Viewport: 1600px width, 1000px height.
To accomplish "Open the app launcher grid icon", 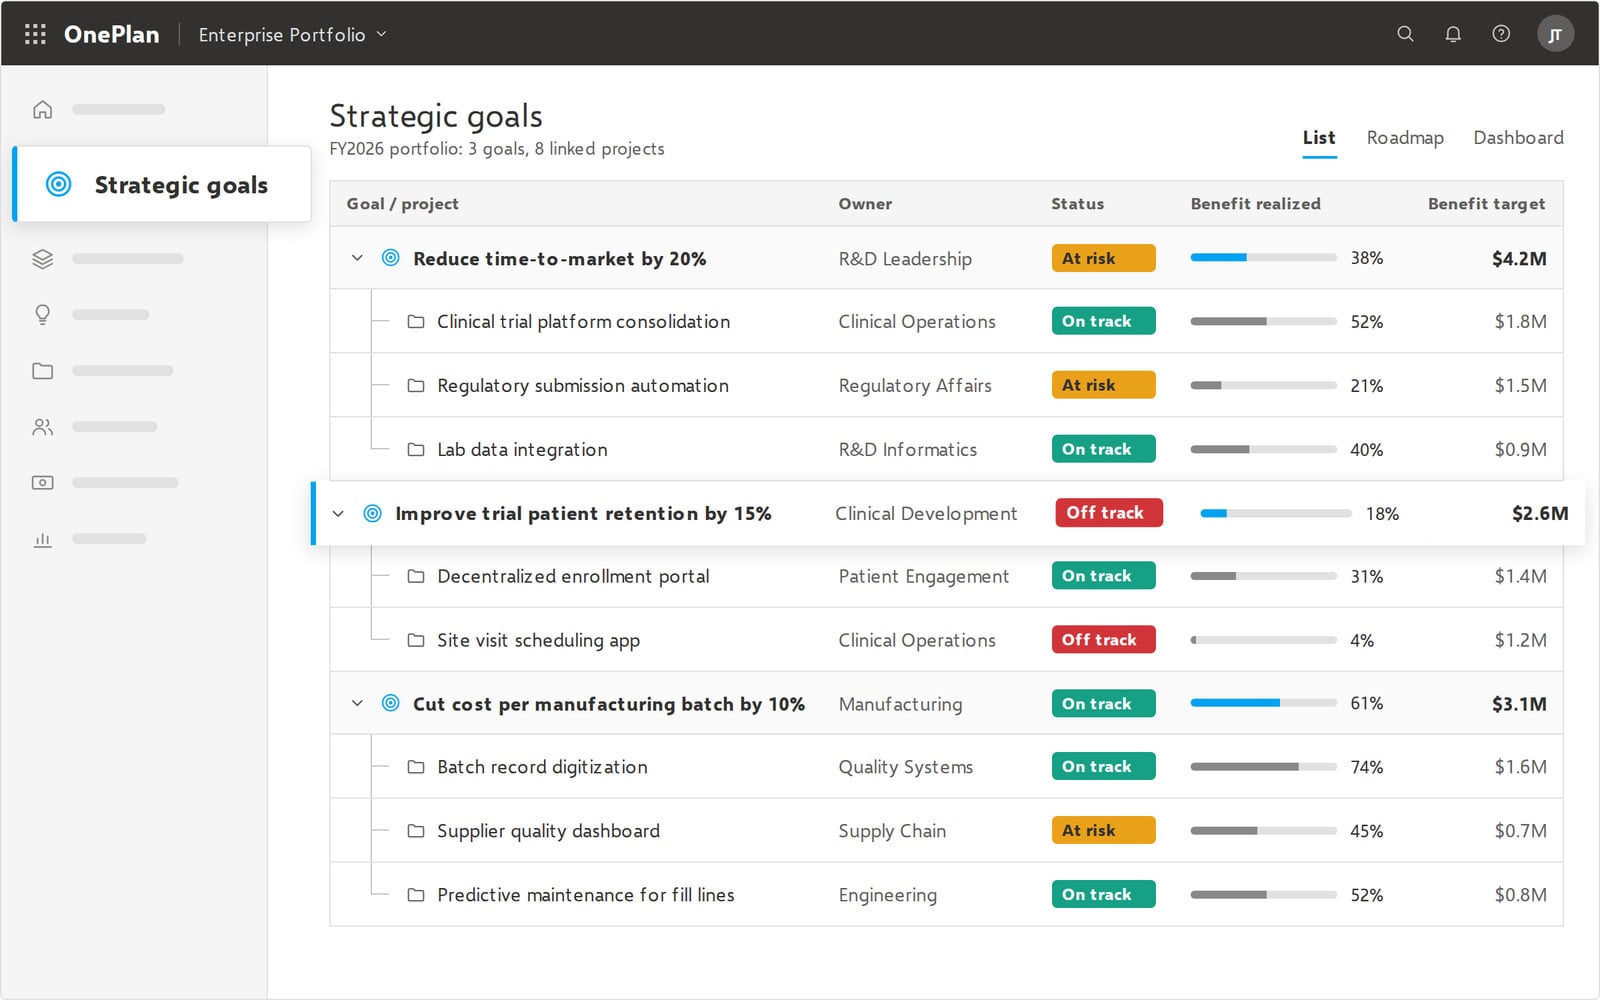I will point(35,34).
